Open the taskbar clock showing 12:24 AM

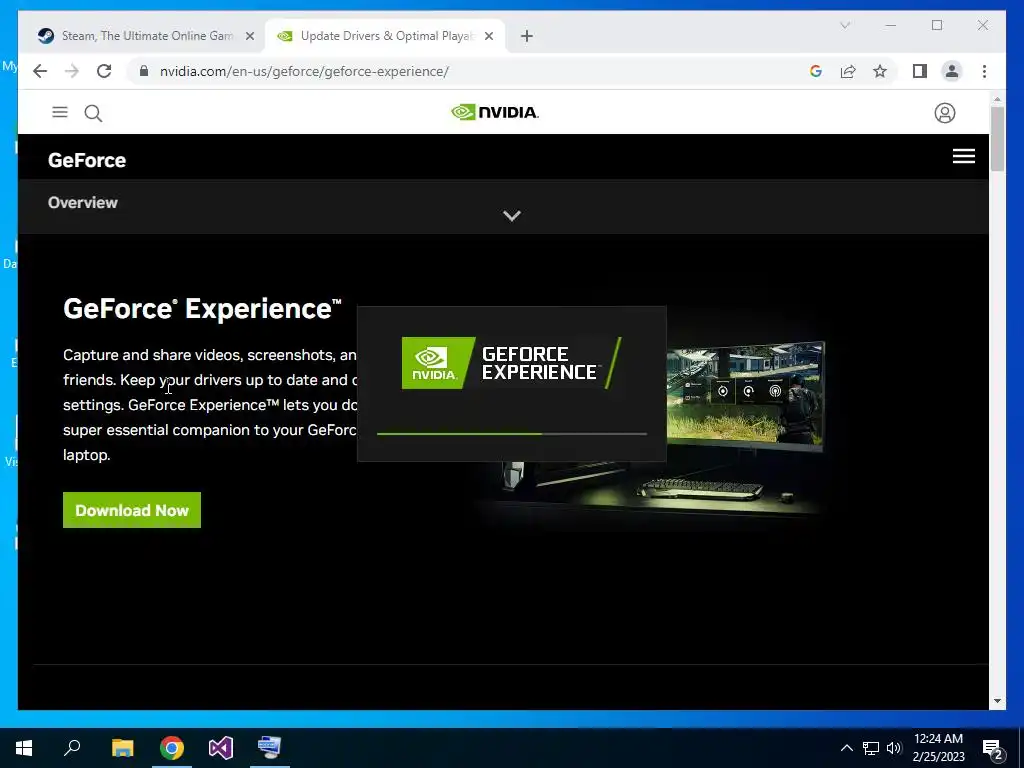coord(938,748)
